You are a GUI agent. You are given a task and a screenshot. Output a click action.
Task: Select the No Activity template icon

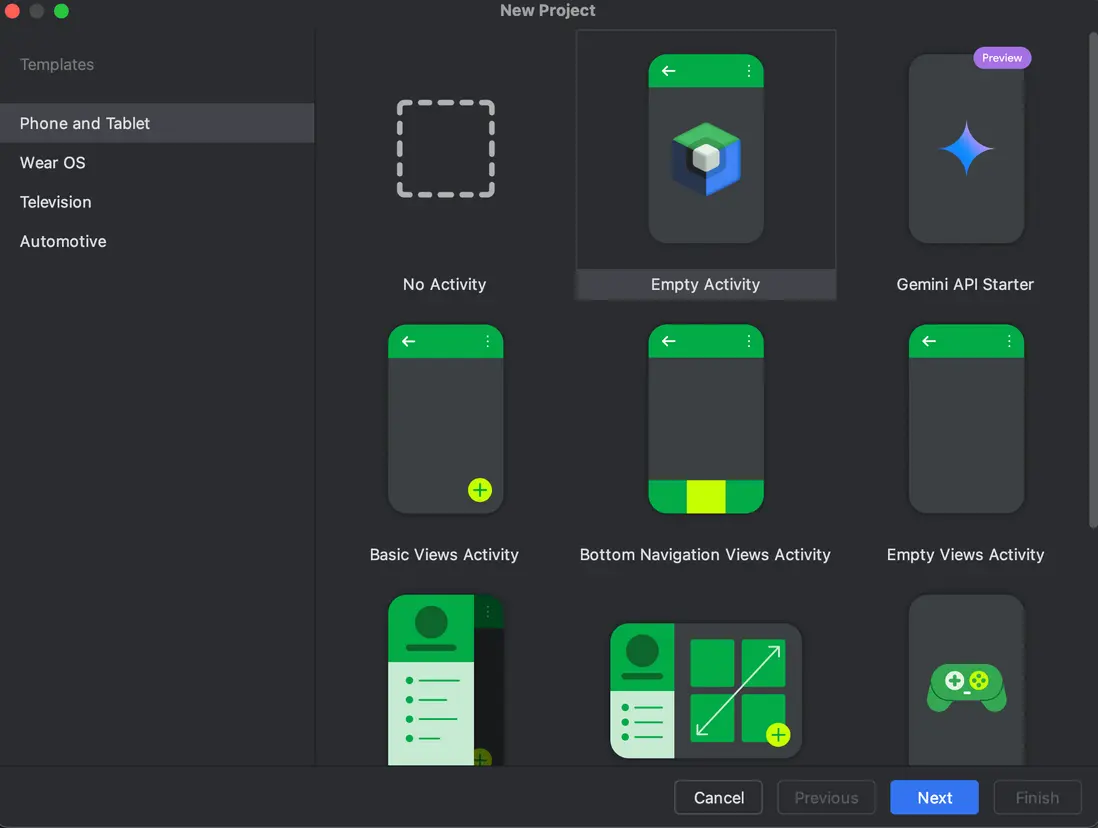445,150
